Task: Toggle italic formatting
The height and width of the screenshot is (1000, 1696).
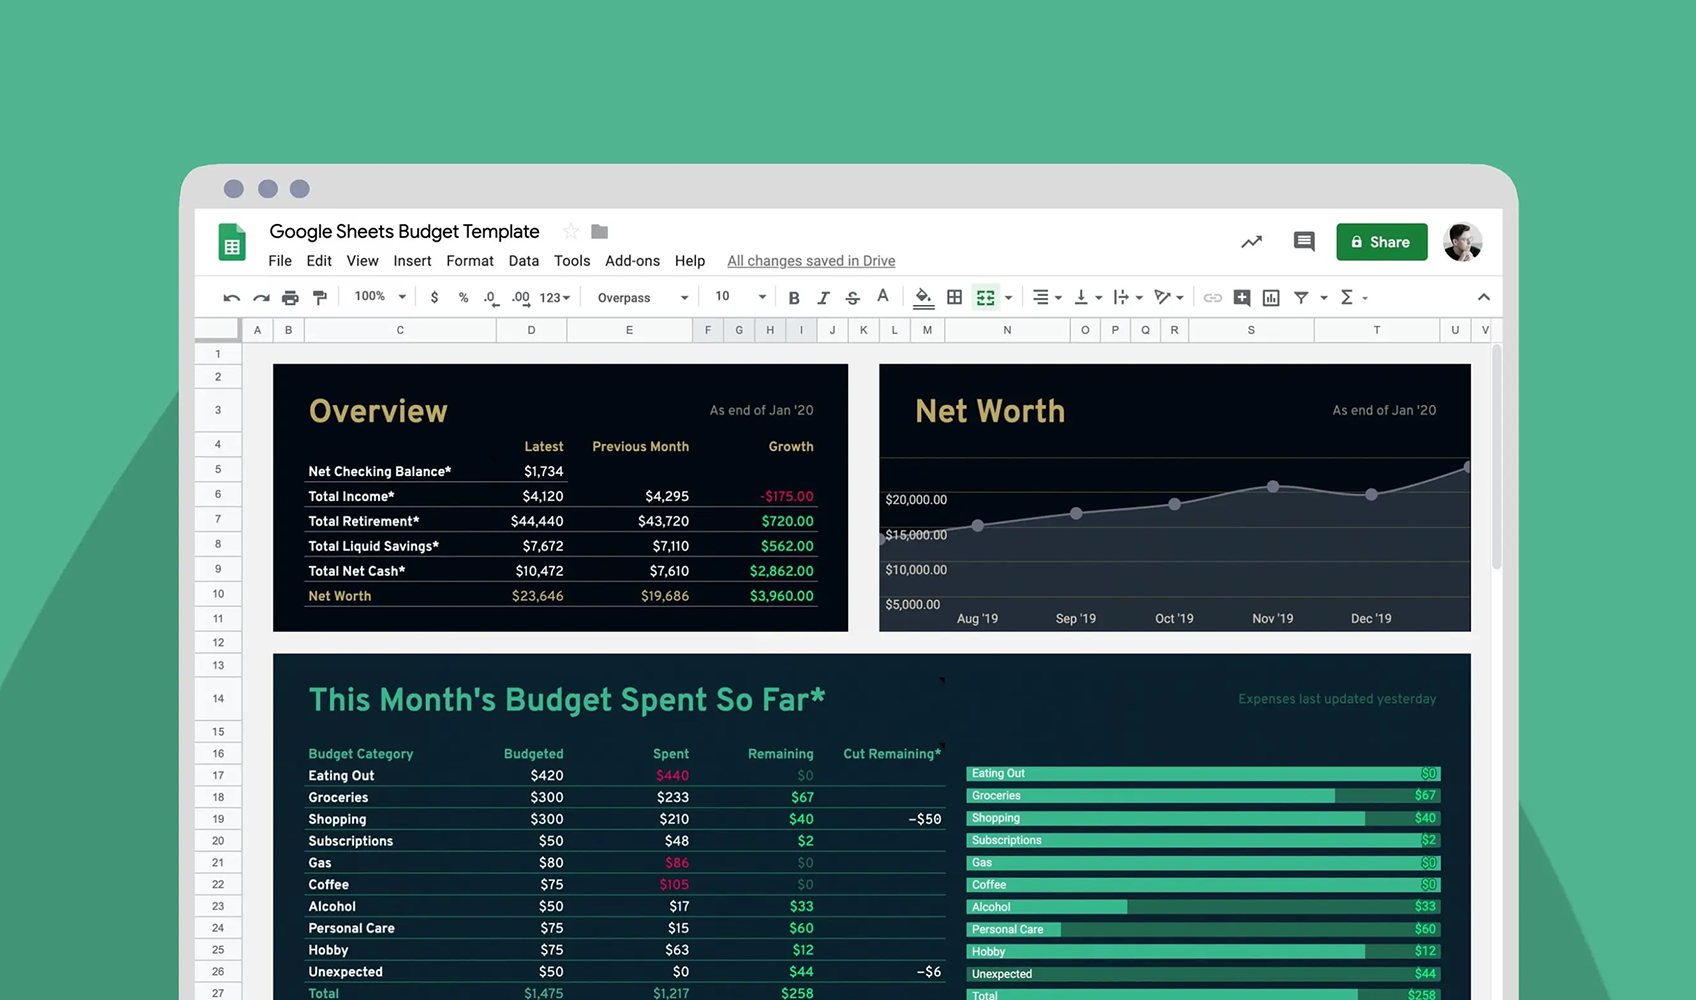Action: pyautogui.click(x=823, y=298)
